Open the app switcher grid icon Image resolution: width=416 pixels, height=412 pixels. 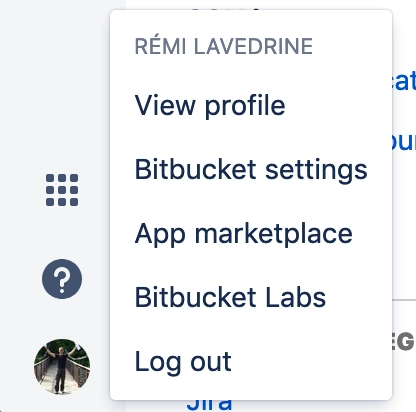62,190
